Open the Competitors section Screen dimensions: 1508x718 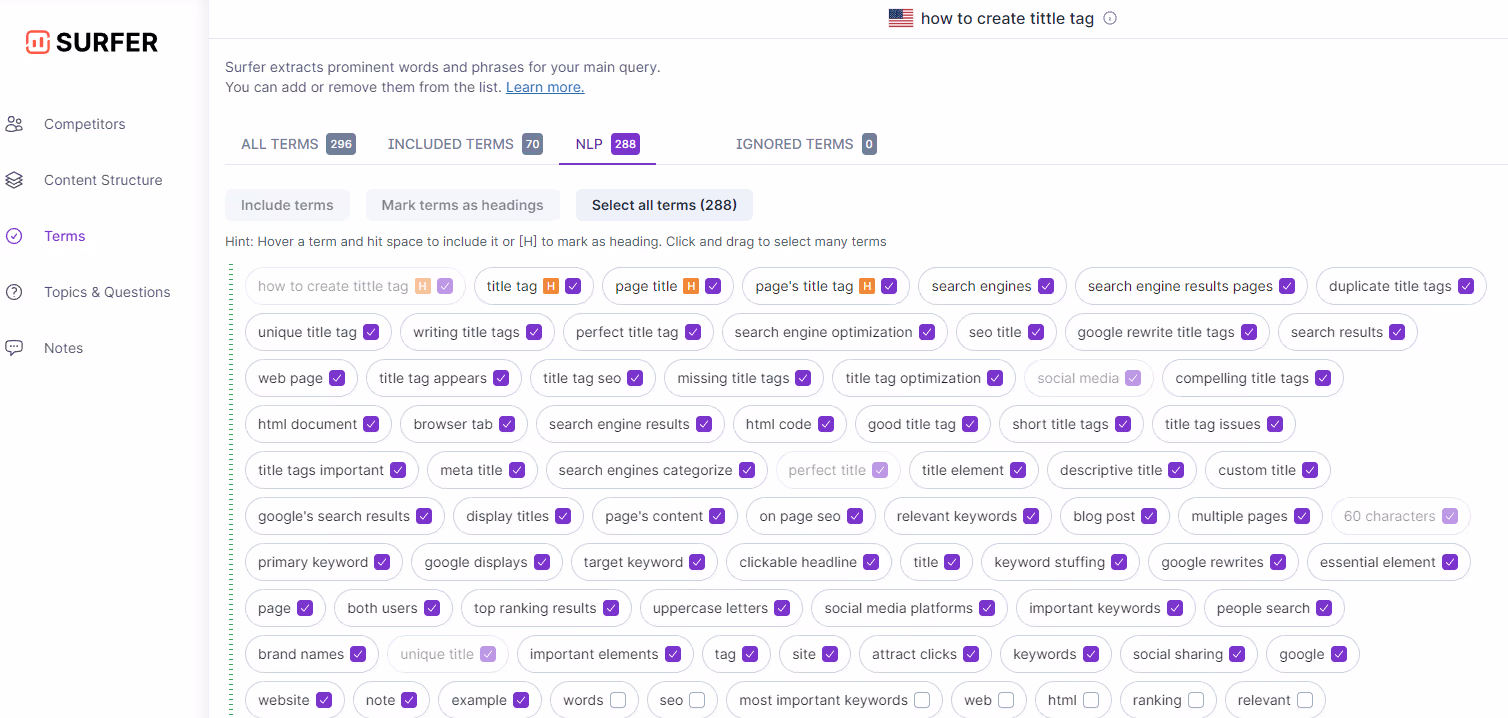click(x=85, y=124)
